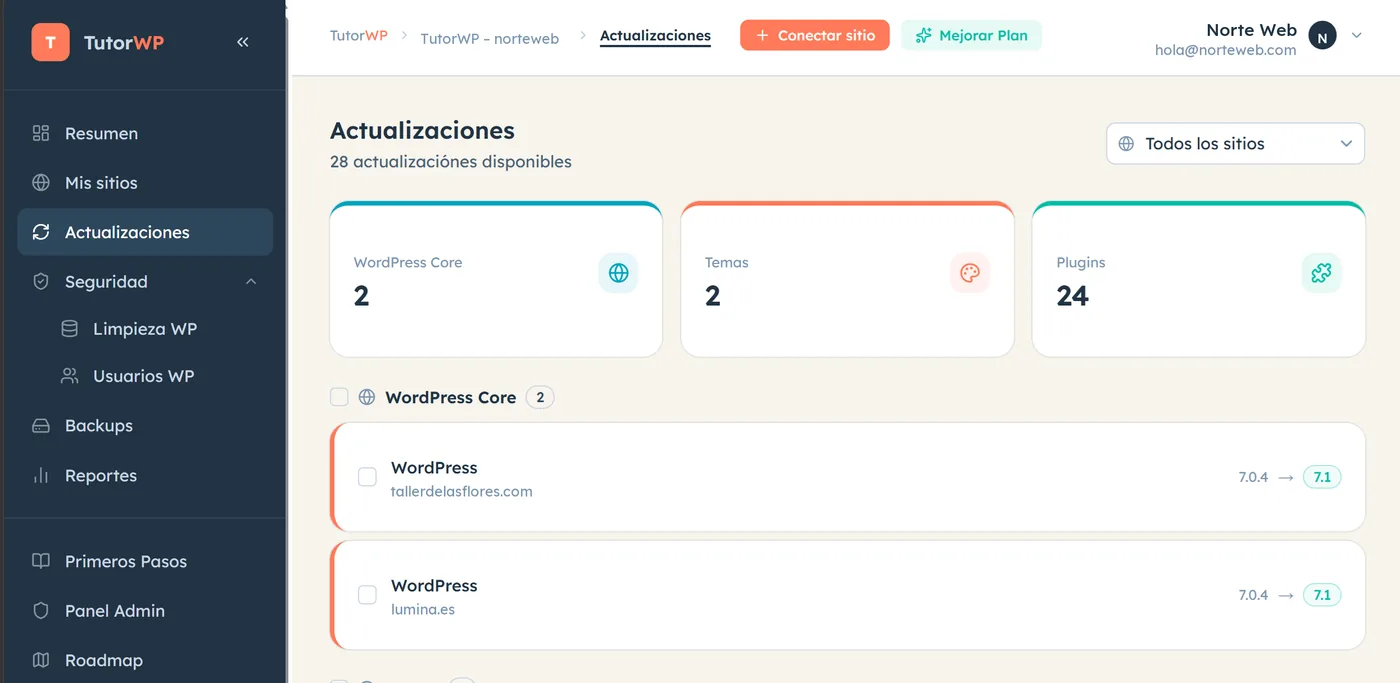The image size is (1400, 683).
Task: Click the Limpieza WP database icon
Action: [69, 329]
